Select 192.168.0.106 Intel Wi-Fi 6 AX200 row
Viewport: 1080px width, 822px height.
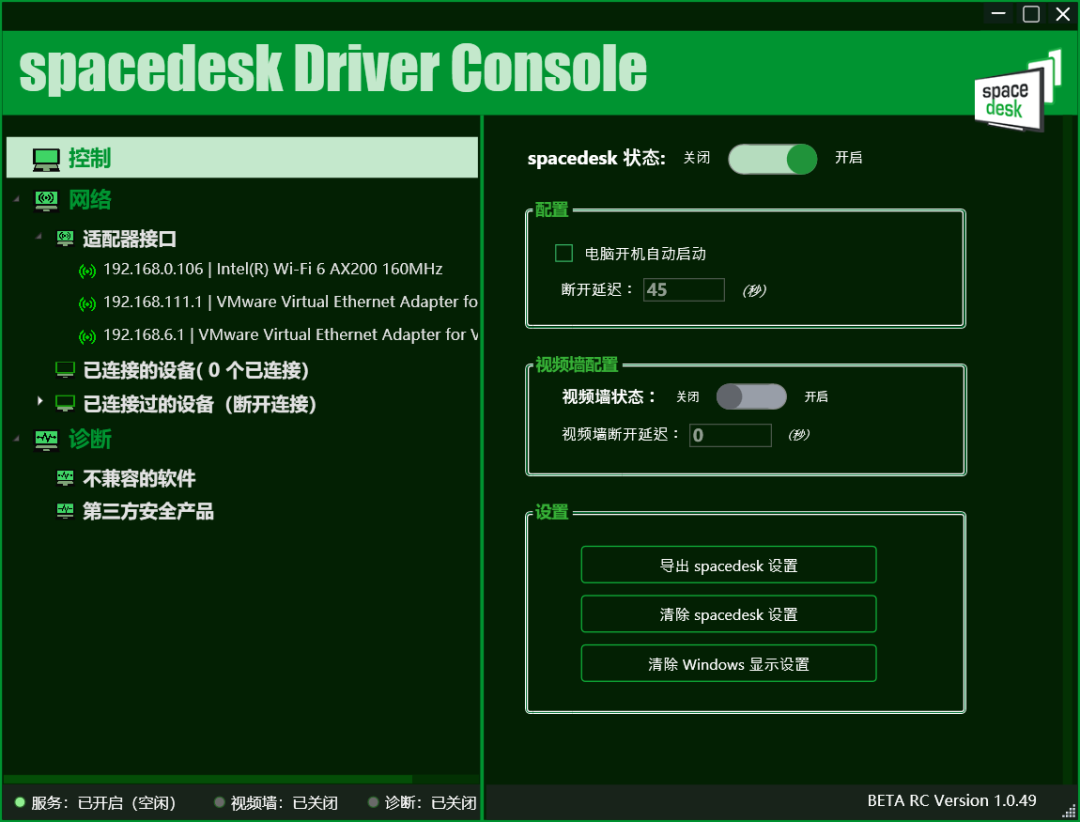point(273,269)
